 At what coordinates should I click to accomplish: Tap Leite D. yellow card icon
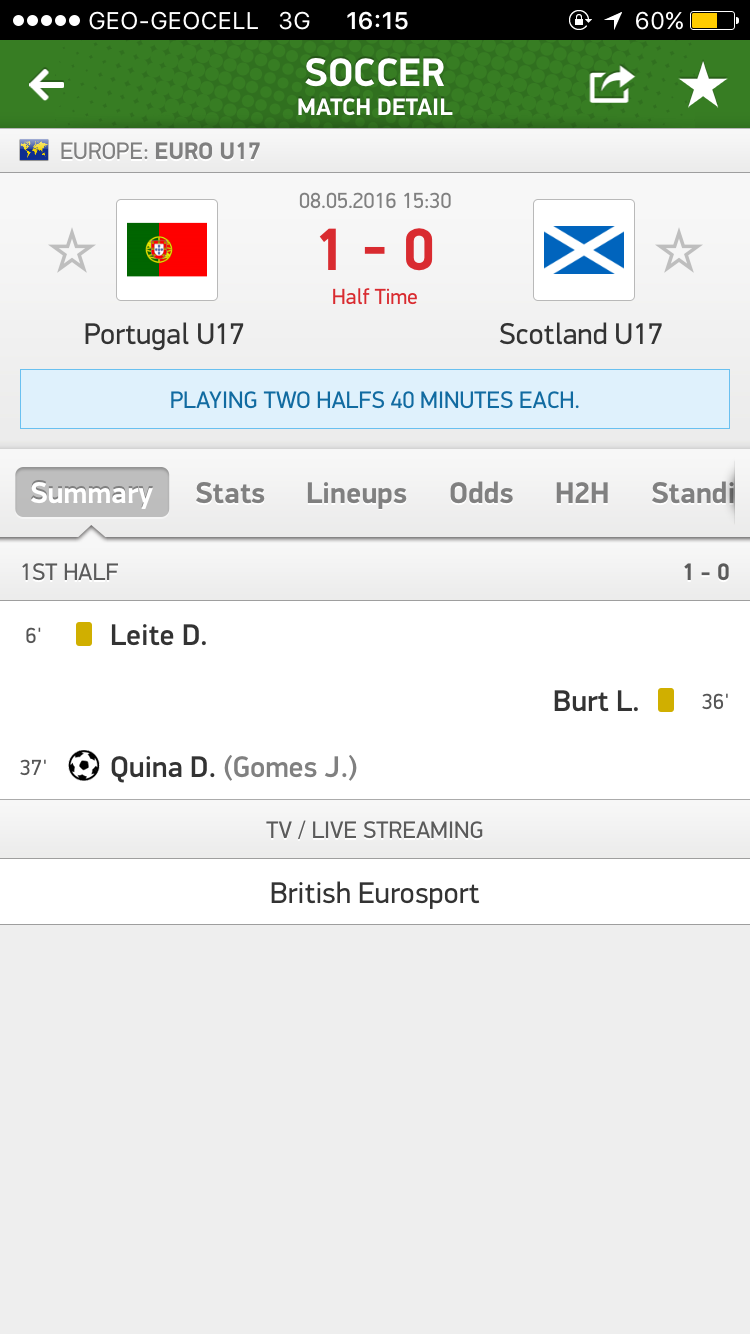[84, 634]
